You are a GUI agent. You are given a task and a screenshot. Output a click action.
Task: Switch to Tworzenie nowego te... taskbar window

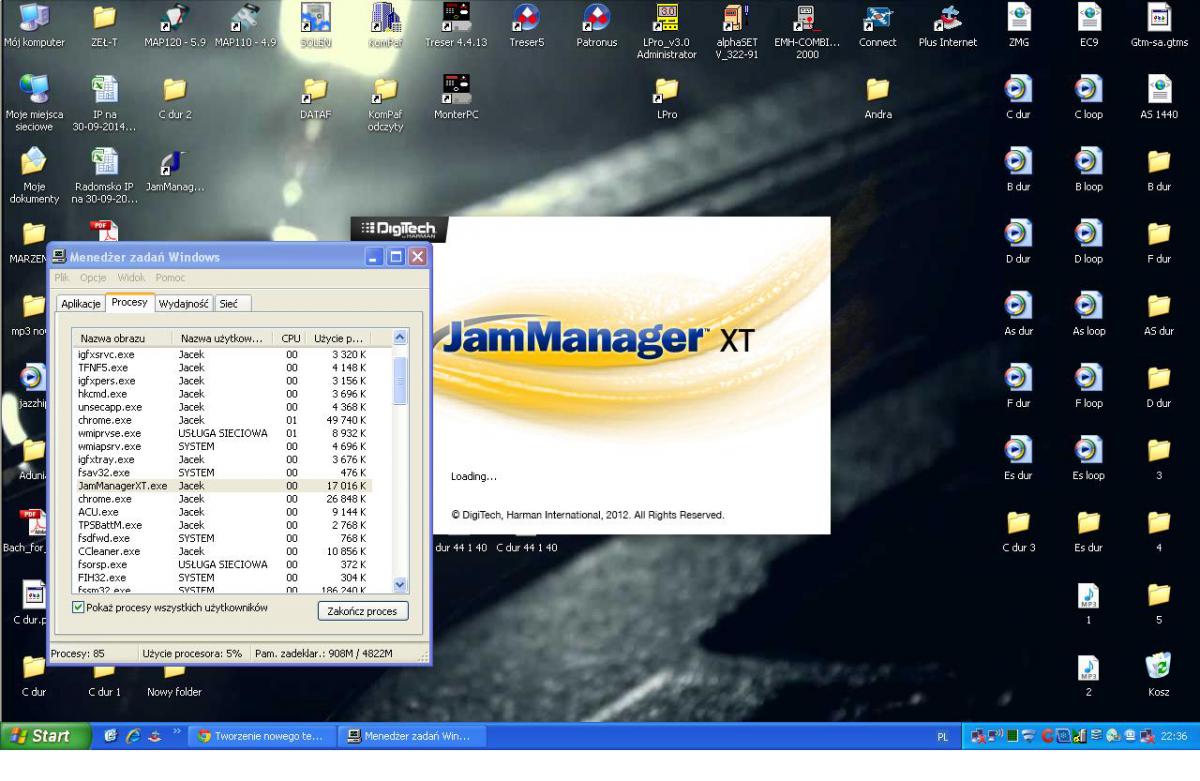coord(260,738)
